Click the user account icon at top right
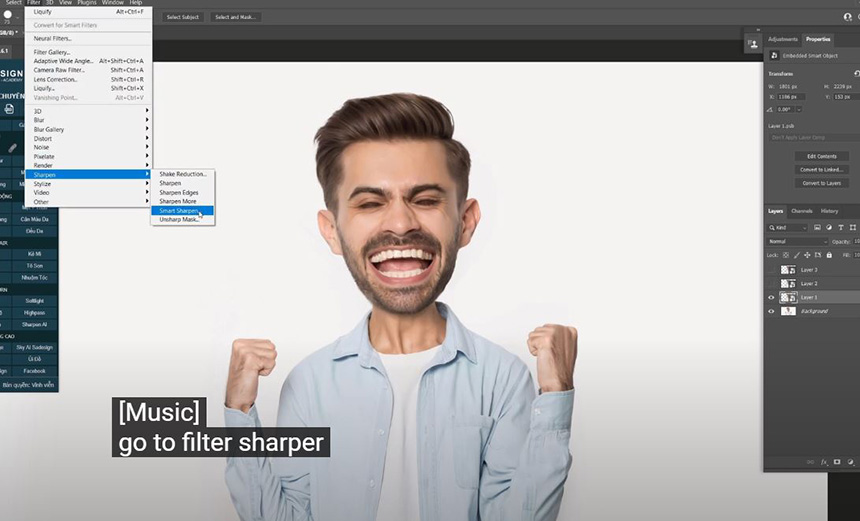The width and height of the screenshot is (860, 521). [847, 17]
